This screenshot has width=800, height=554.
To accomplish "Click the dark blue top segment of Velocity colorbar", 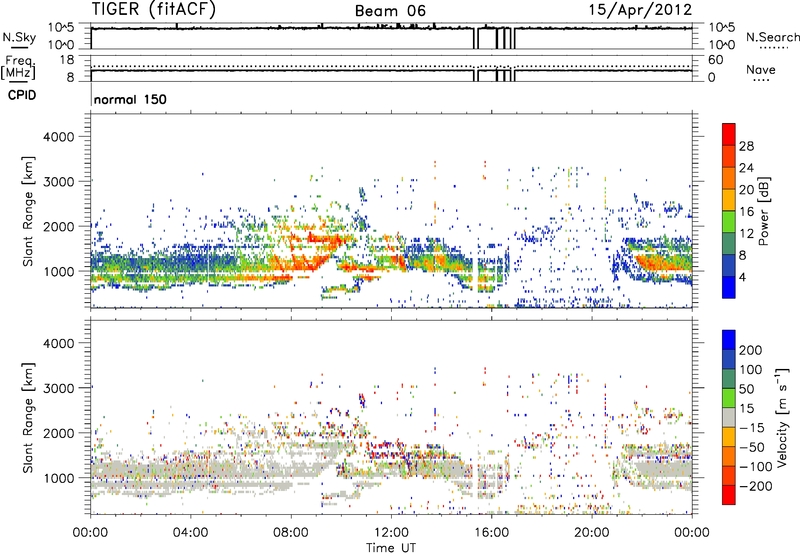I will [x=729, y=340].
